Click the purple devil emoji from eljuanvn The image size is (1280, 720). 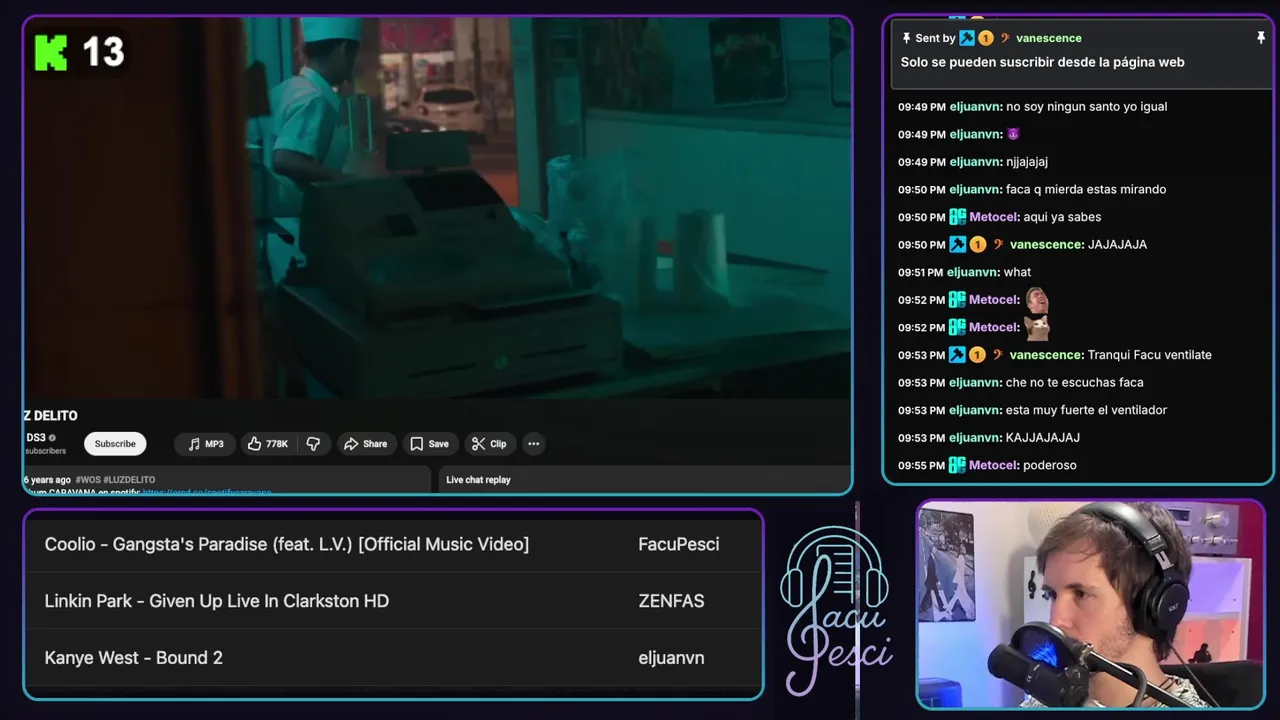click(1013, 134)
